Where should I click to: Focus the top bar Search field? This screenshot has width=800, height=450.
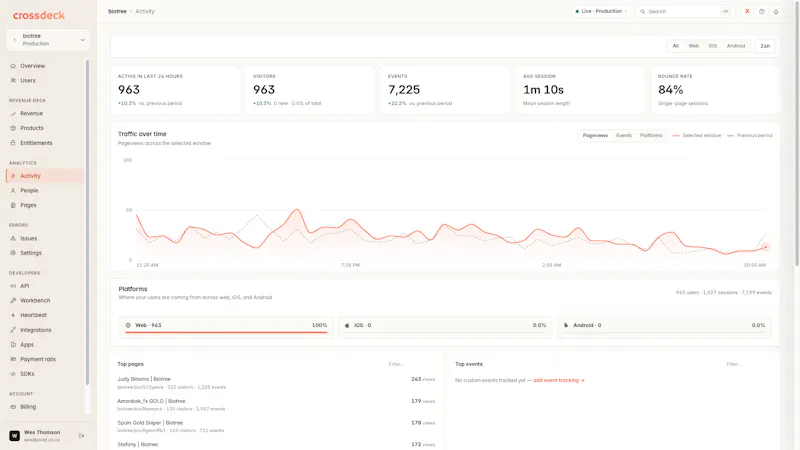(684, 11)
